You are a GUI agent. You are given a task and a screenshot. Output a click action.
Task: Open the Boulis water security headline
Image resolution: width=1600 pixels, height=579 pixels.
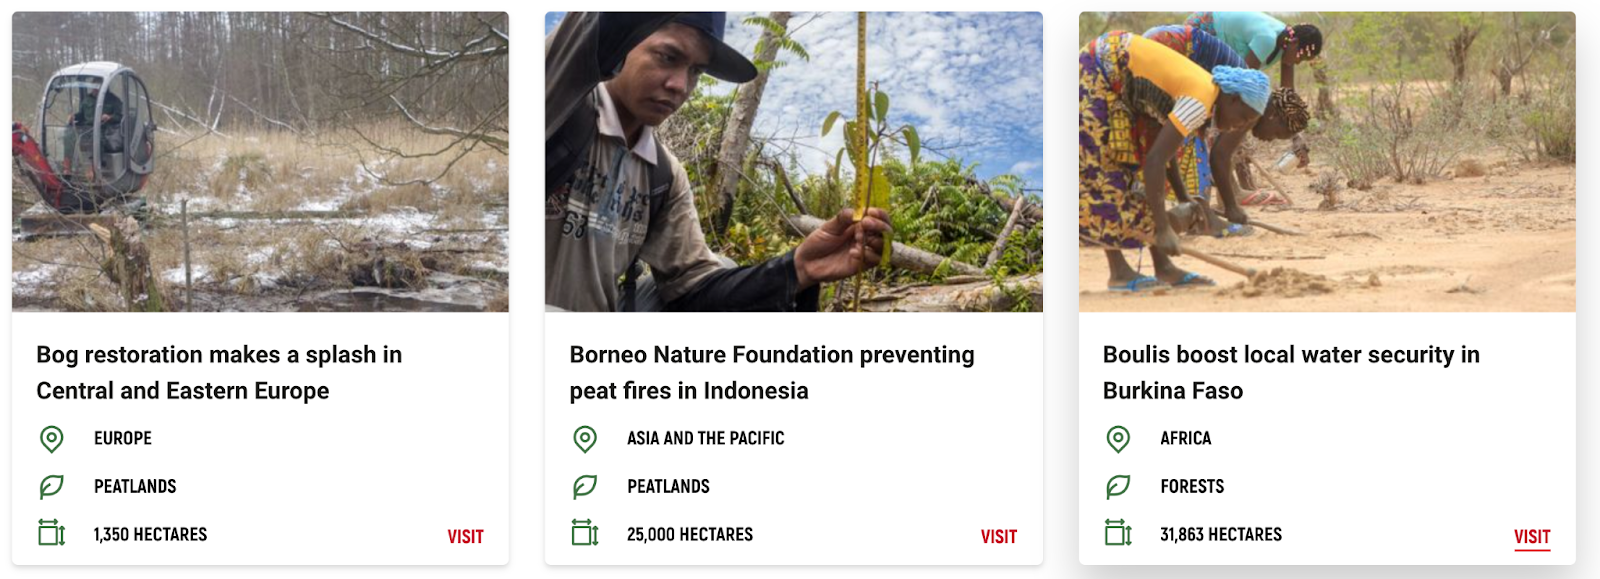click(x=1290, y=372)
